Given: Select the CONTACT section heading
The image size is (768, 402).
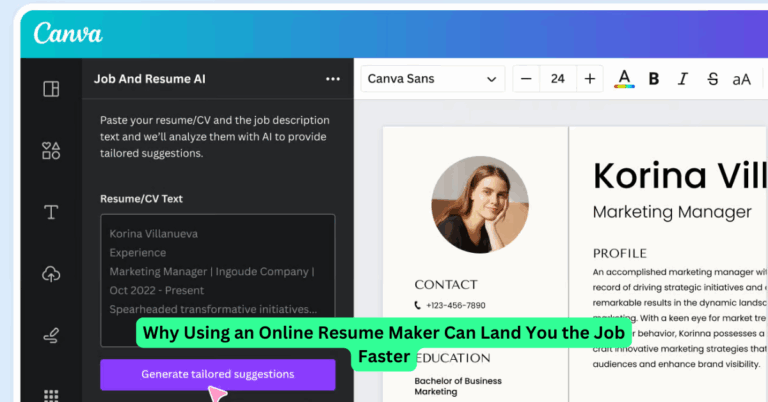Looking at the screenshot, I should coord(446,284).
